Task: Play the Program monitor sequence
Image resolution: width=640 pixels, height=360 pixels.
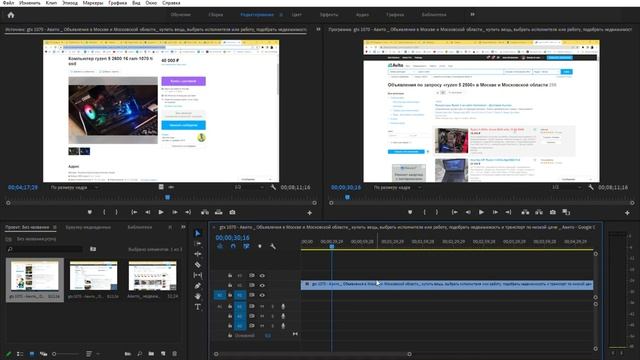Action: pyautogui.click(x=481, y=212)
